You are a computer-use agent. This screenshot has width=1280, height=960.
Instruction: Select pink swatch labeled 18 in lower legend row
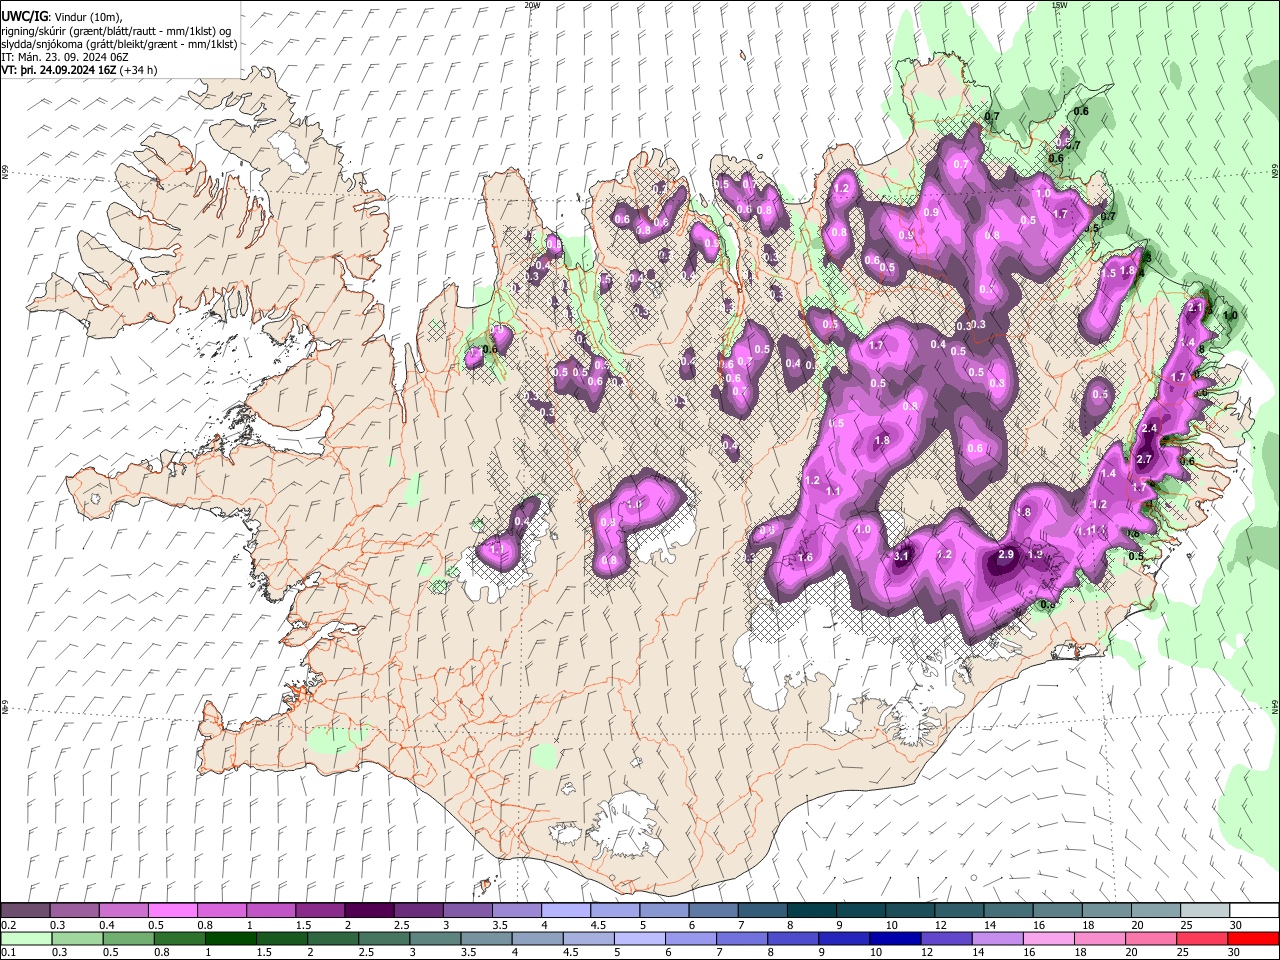pyautogui.click(x=1100, y=938)
